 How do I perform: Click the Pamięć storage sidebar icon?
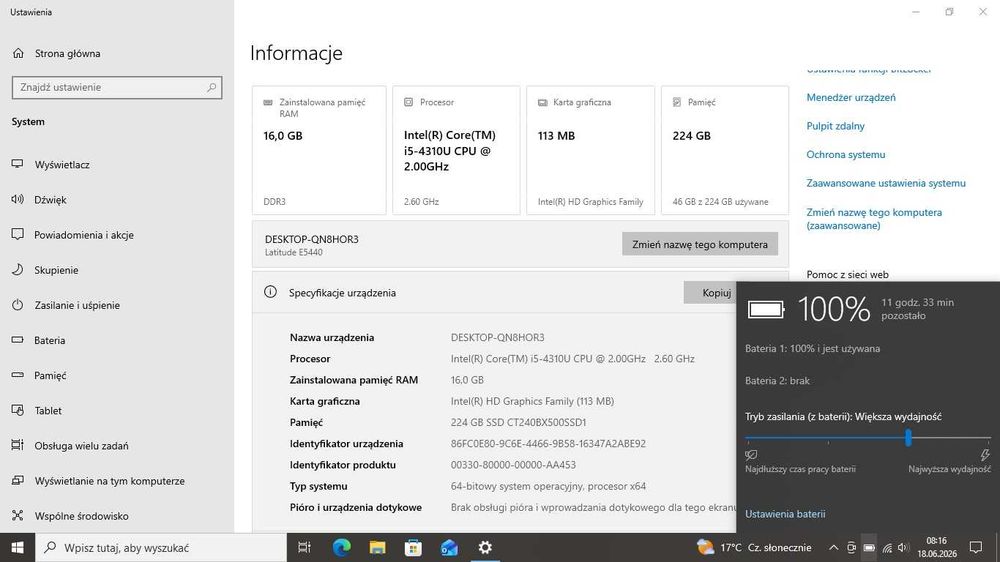point(18,375)
